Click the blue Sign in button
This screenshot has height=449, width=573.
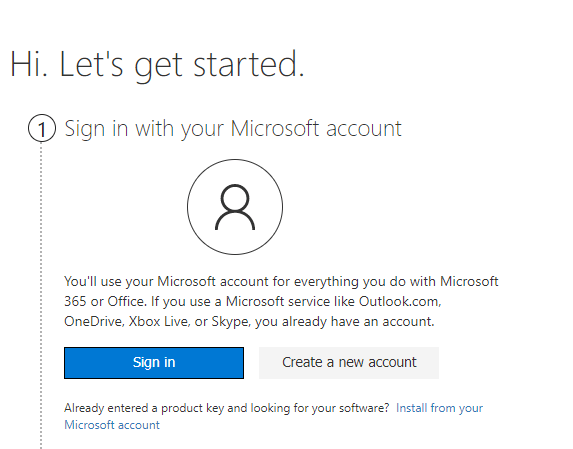coord(154,363)
